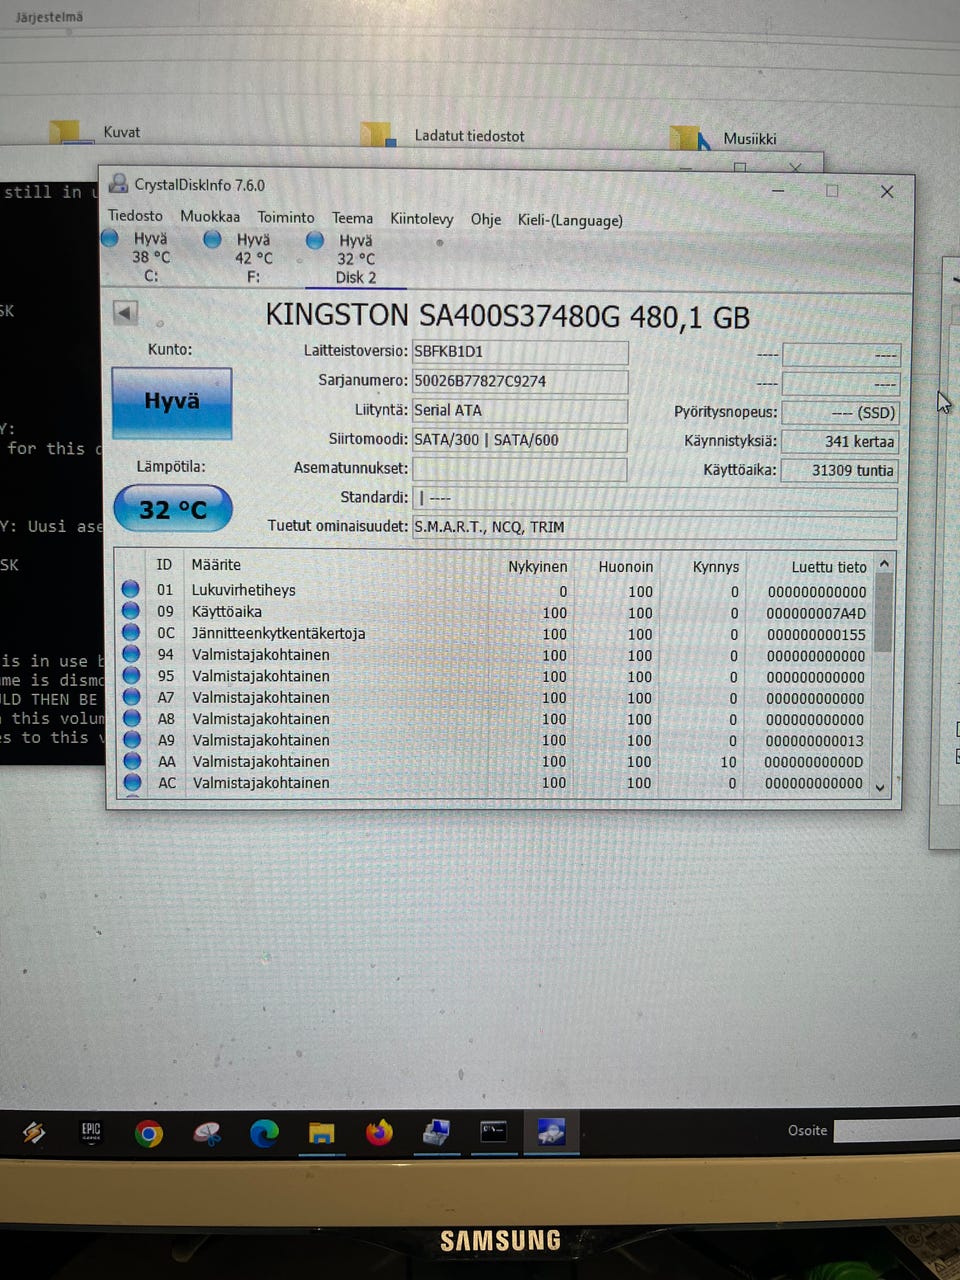Click the Käyttöaika value 31309 tuntia

[x=840, y=470]
